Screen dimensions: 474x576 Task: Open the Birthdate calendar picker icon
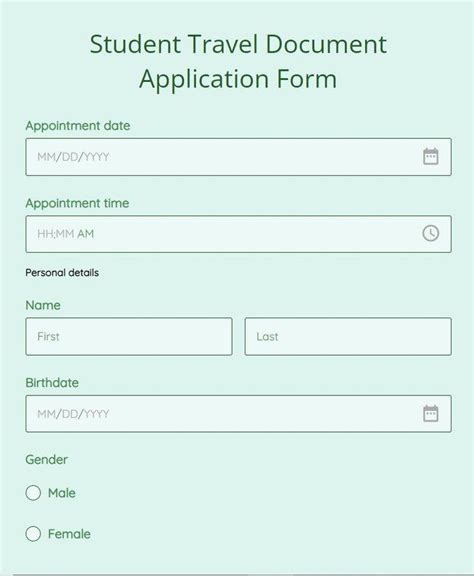(x=430, y=414)
